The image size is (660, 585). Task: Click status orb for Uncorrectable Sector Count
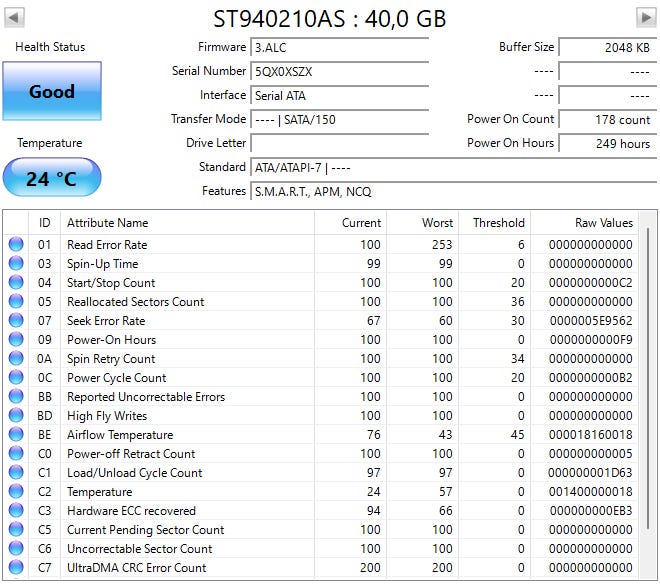16,548
